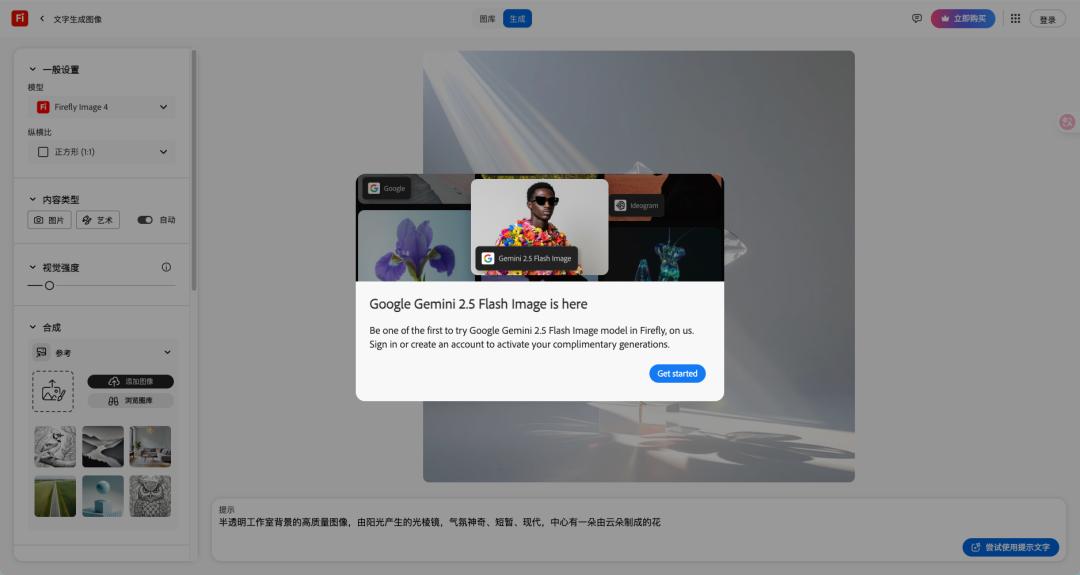Image resolution: width=1080 pixels, height=575 pixels.
Task: Switch to the 生成 tab
Action: [517, 19]
